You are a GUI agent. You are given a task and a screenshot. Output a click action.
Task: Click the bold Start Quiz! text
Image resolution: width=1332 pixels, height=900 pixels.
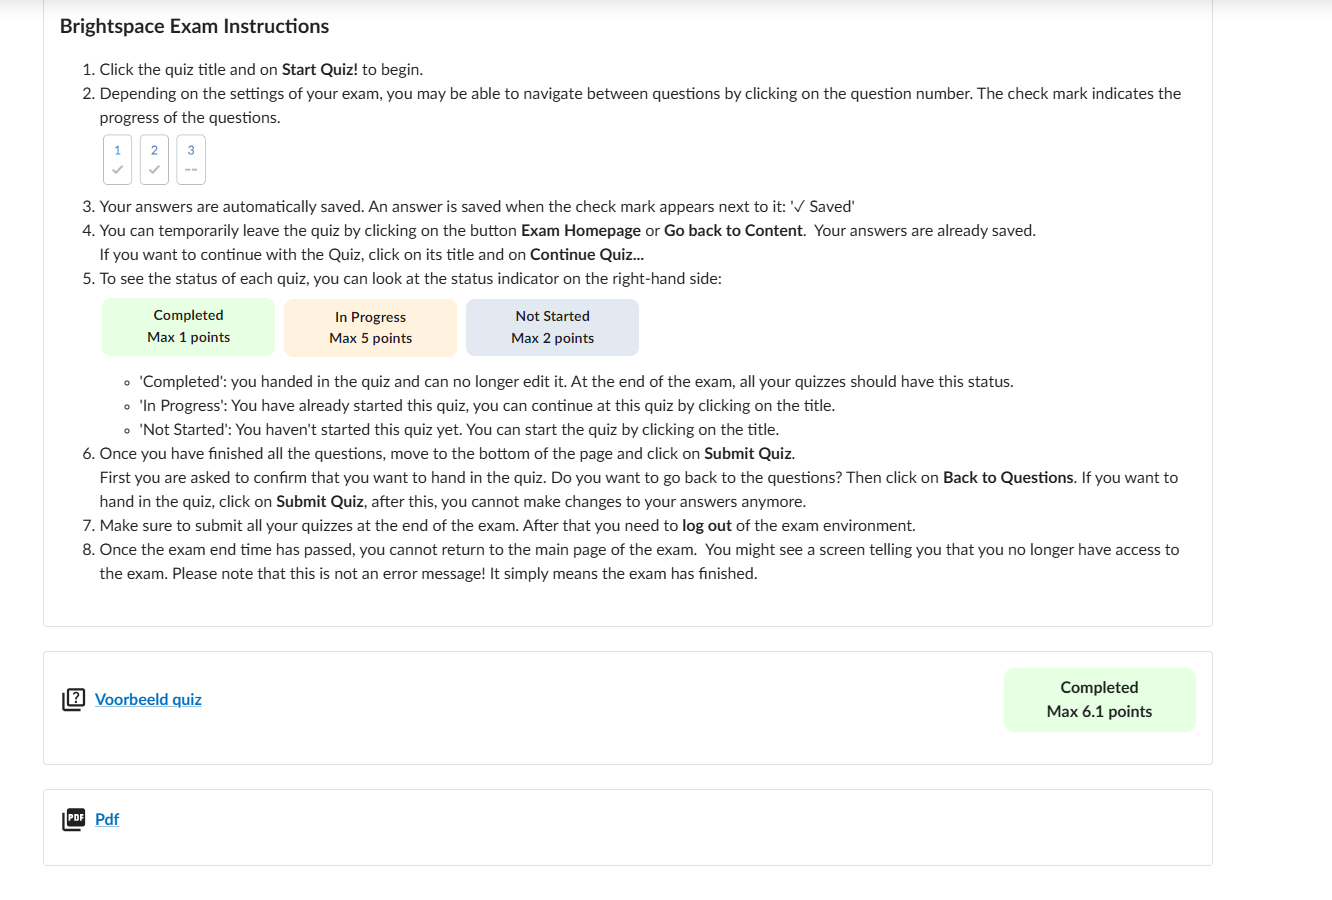[319, 69]
